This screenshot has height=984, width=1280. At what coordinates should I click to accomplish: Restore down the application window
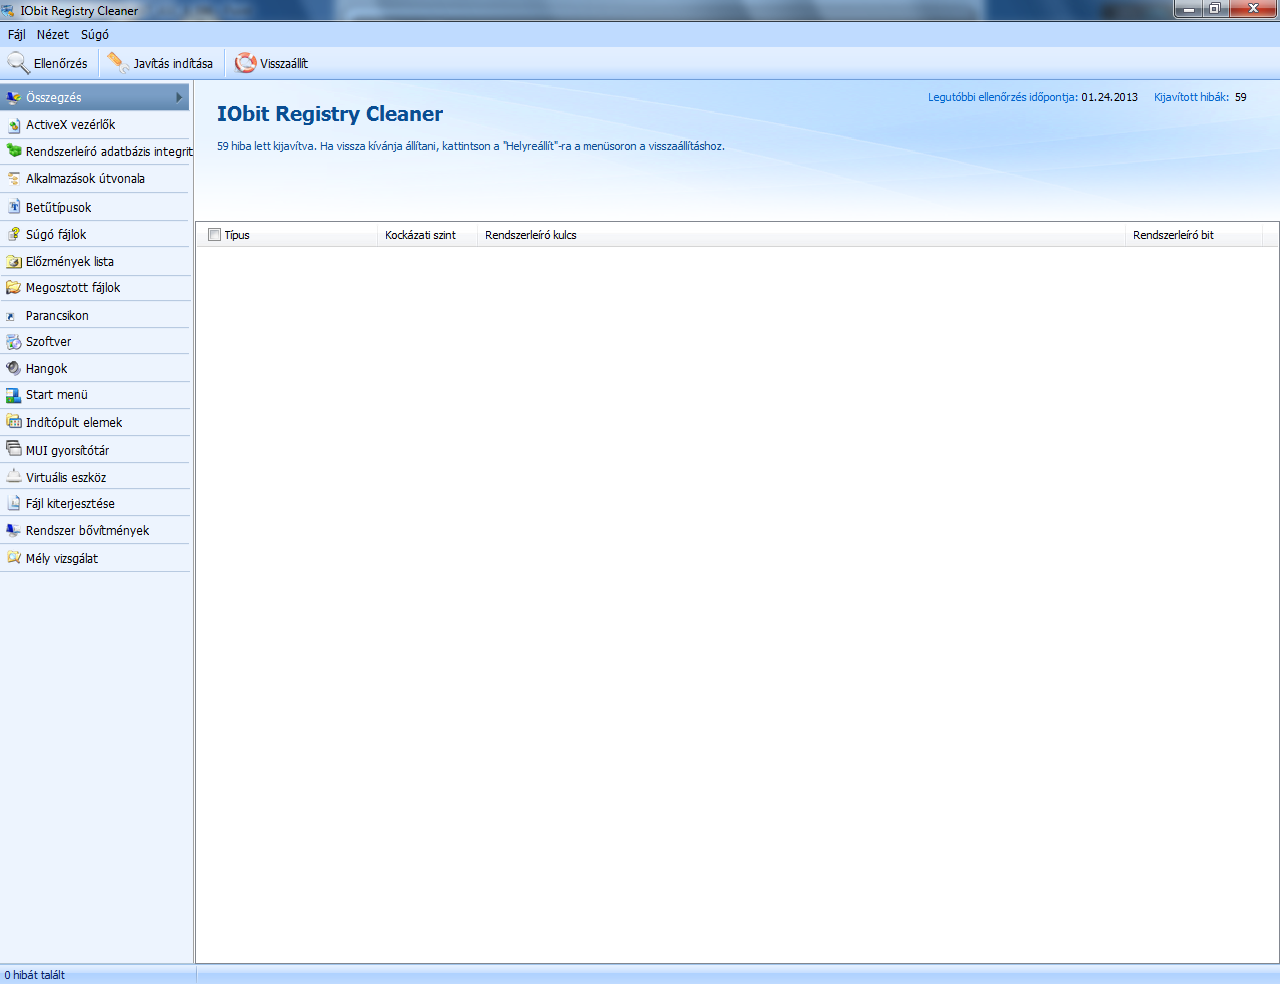tap(1214, 9)
